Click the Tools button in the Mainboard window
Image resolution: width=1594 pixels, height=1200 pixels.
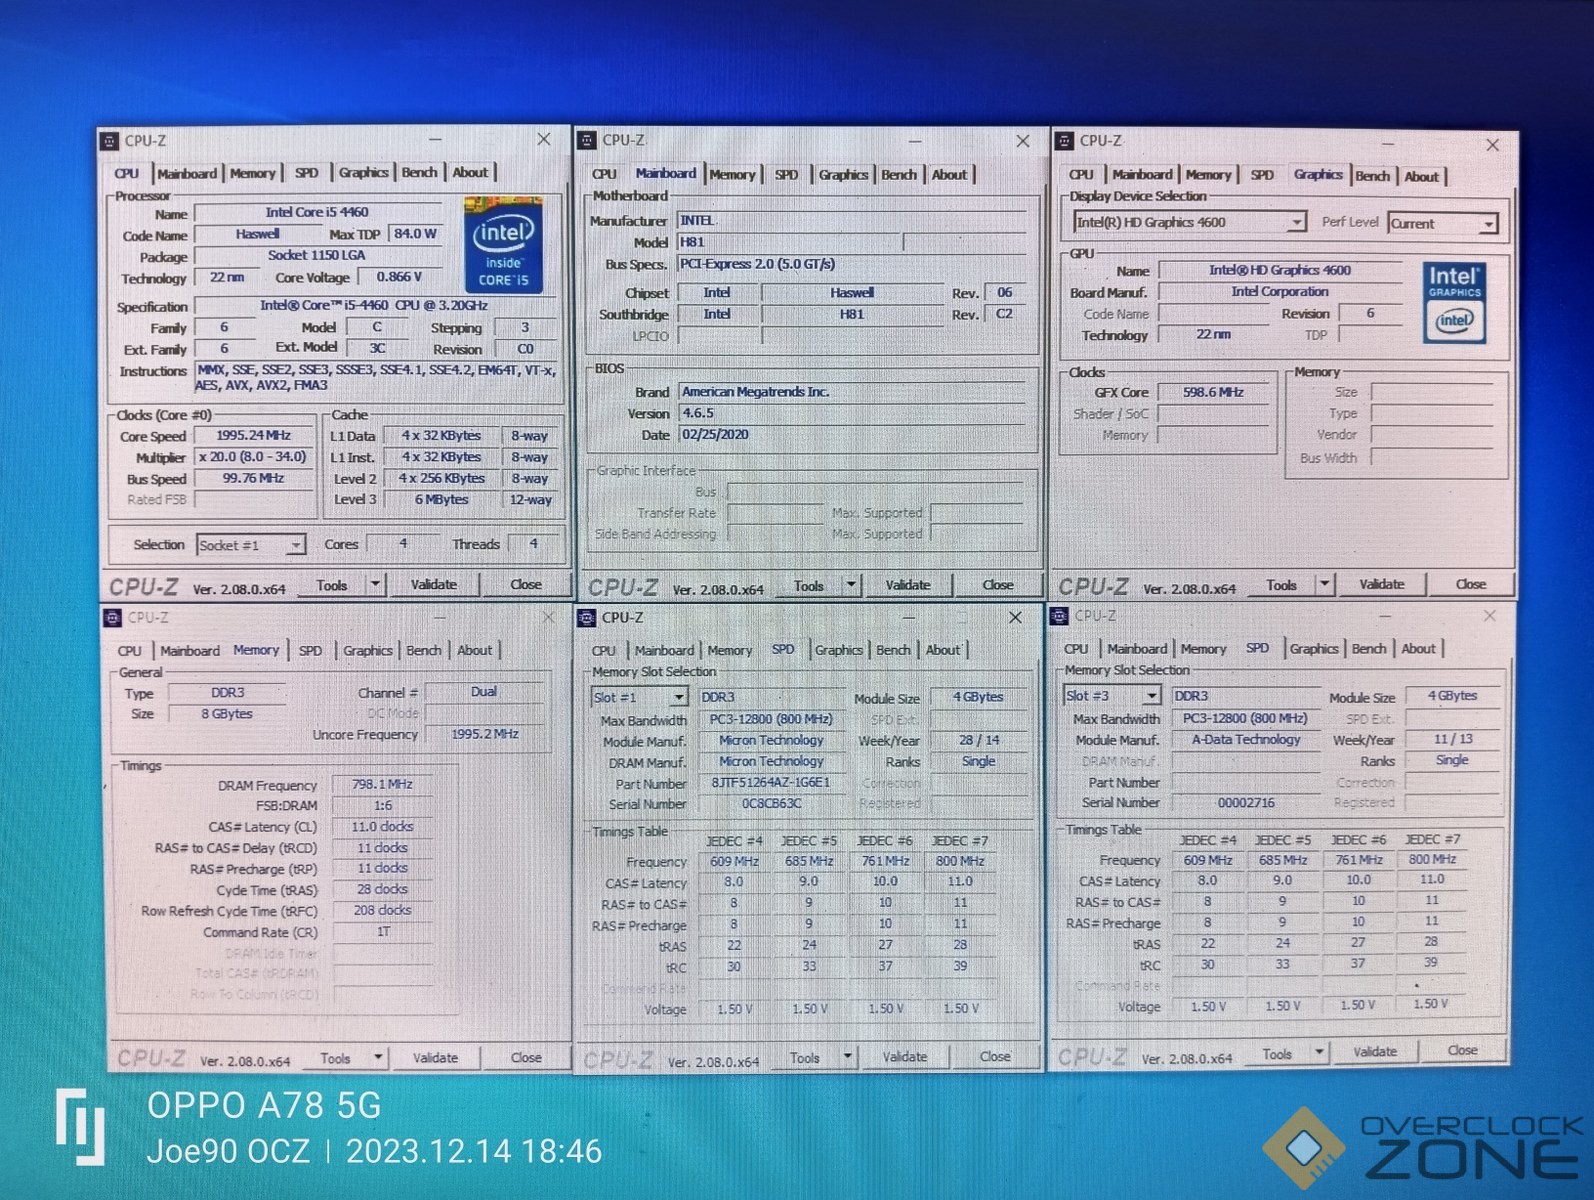pos(809,585)
